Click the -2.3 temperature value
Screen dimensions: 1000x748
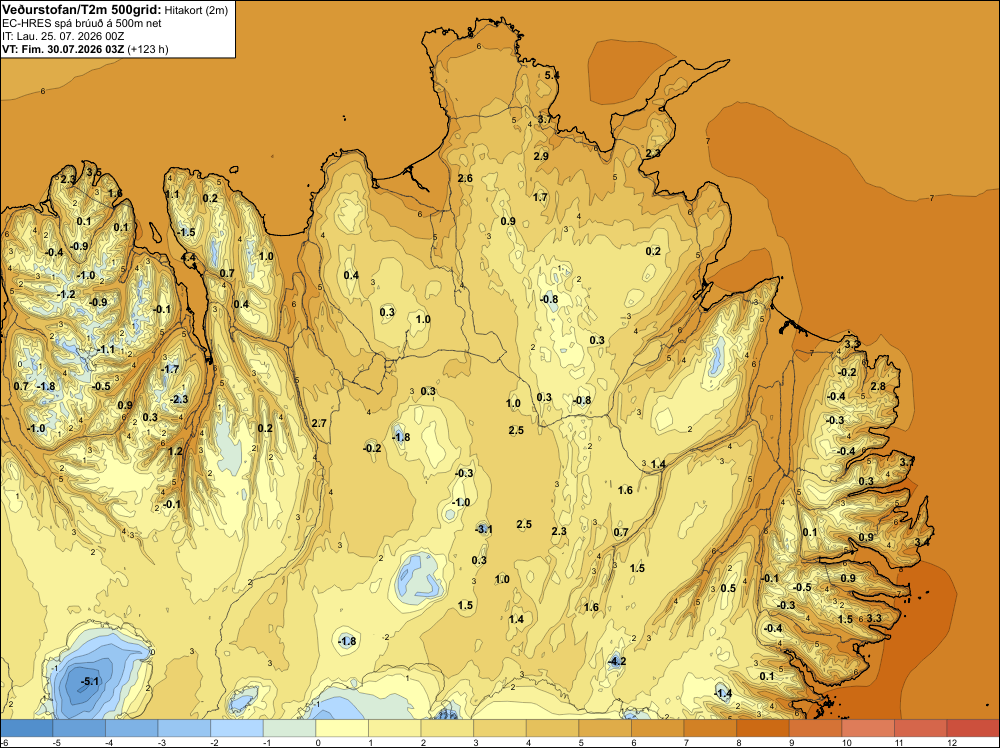179,399
